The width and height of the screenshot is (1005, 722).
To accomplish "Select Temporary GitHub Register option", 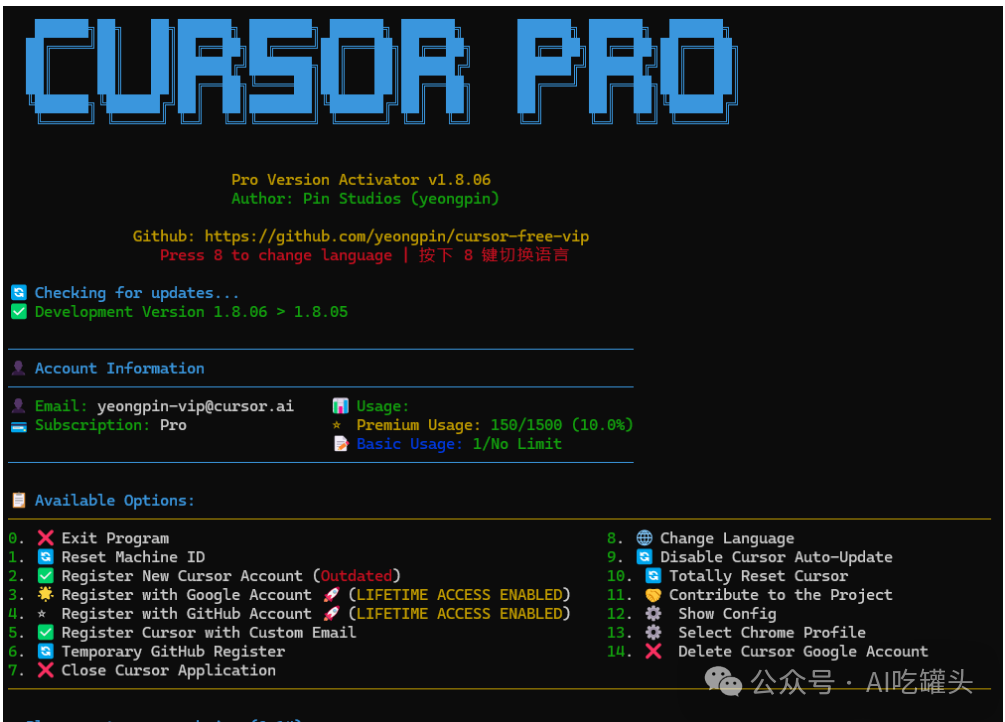I will (x=173, y=652).
